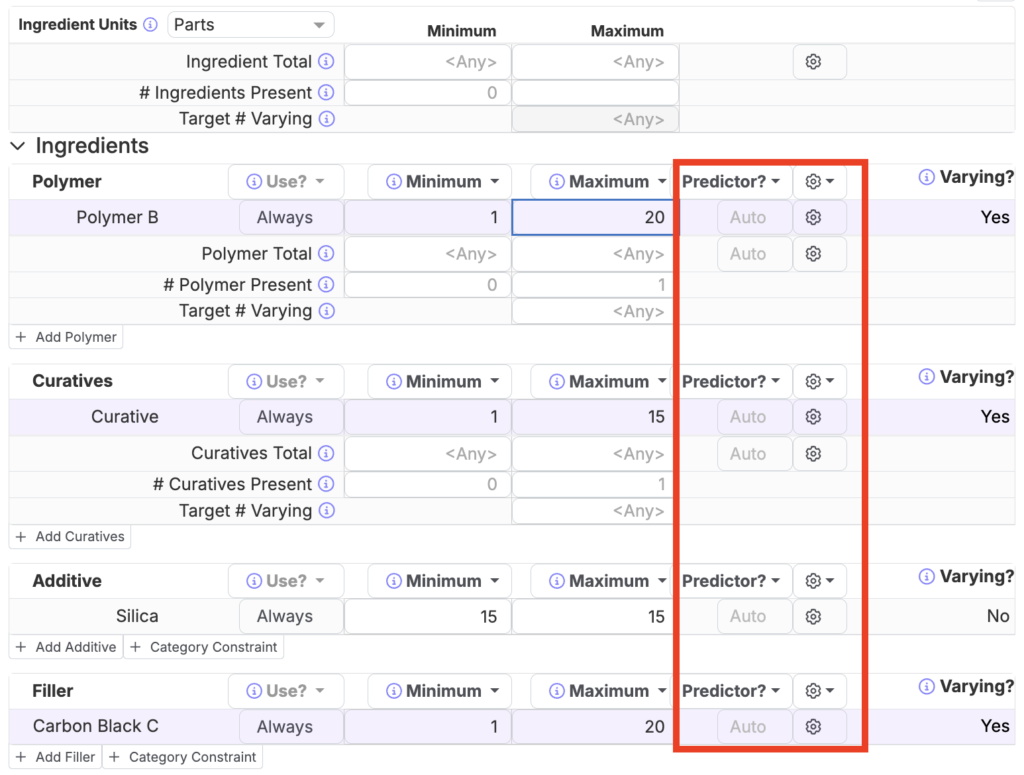Click Category Constraint button under Additive

(204, 647)
